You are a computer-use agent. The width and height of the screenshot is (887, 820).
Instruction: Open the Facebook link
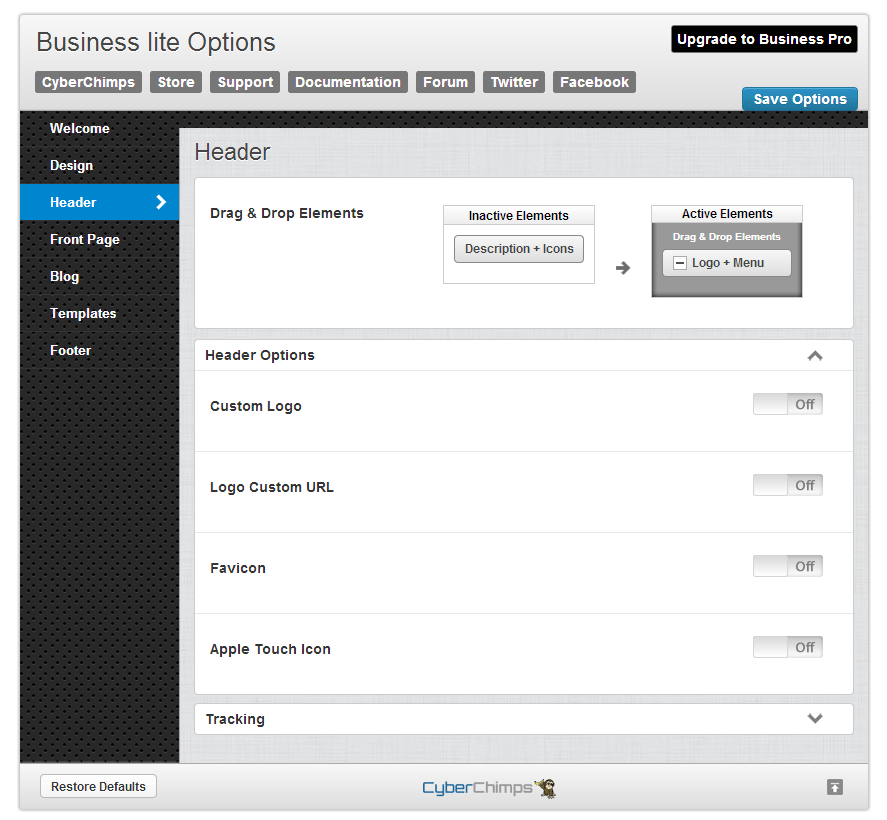[x=595, y=82]
